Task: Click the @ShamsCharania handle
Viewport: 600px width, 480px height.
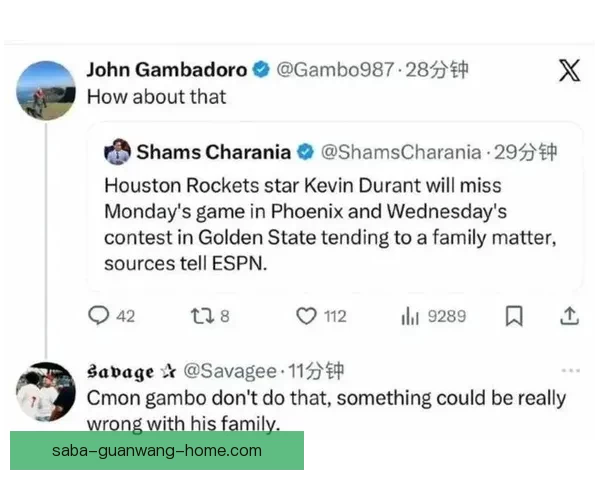Action: (x=401, y=152)
